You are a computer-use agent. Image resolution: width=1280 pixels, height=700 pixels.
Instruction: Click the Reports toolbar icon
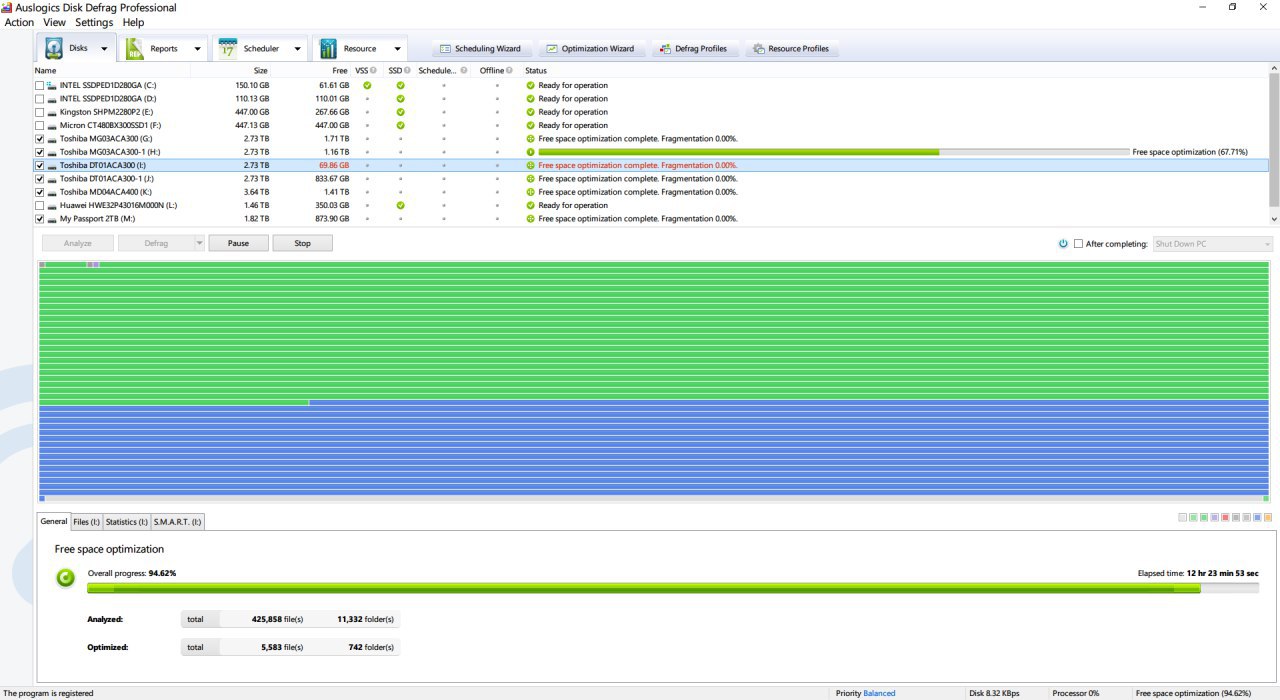134,48
